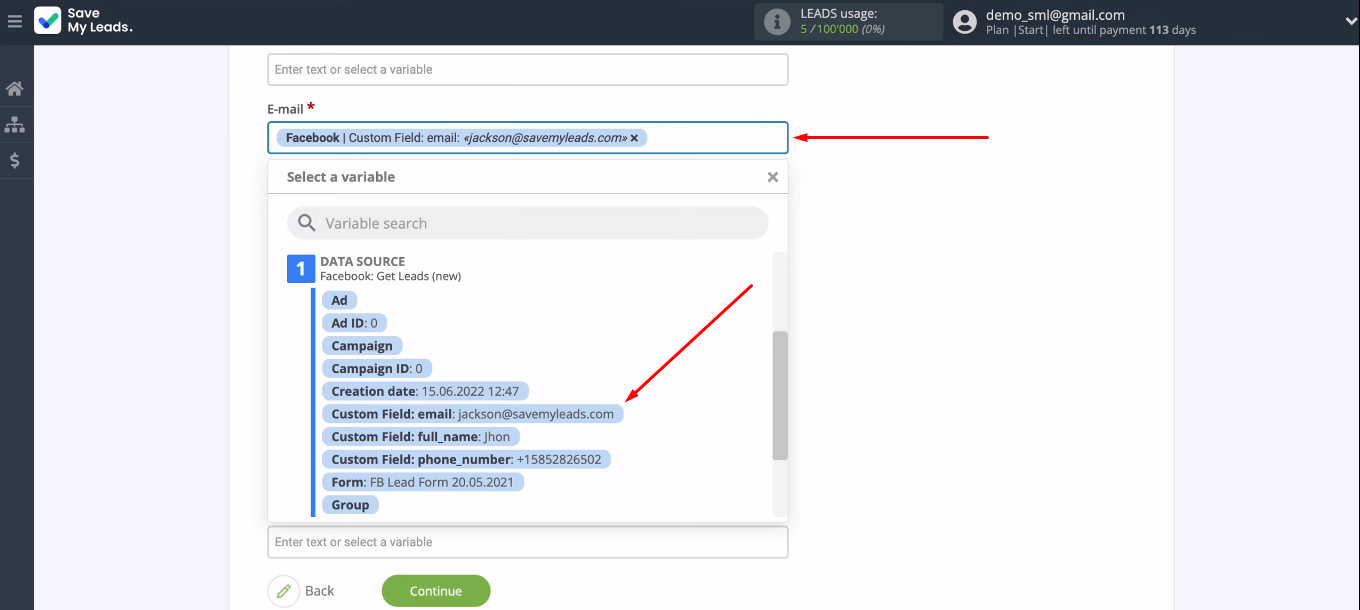The width and height of the screenshot is (1360, 610).
Task: Select the Custom Field: email variable
Action: (472, 414)
